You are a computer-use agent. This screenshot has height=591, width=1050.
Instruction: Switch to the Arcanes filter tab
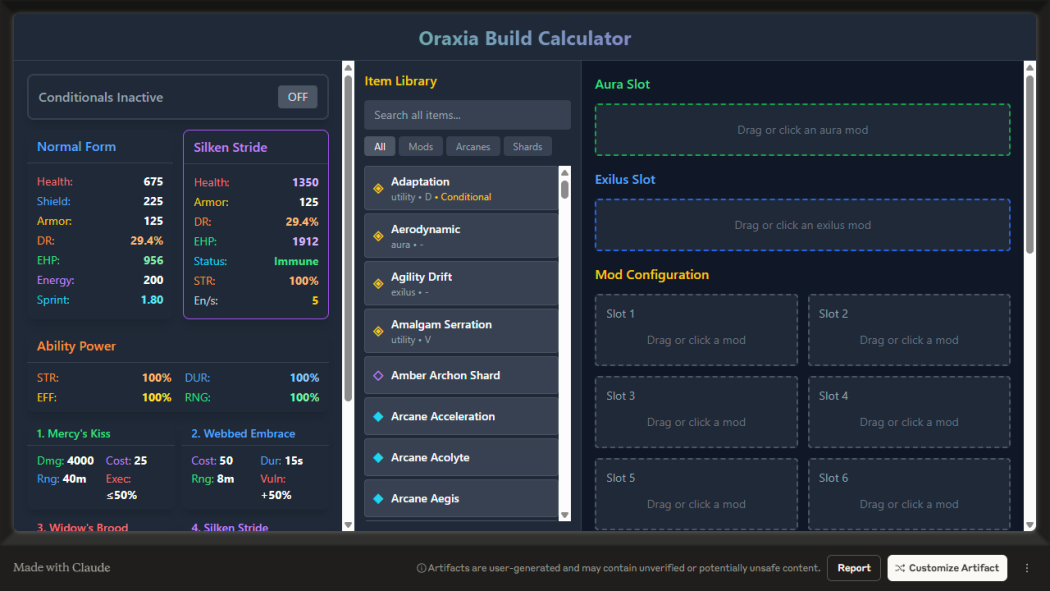pos(473,147)
